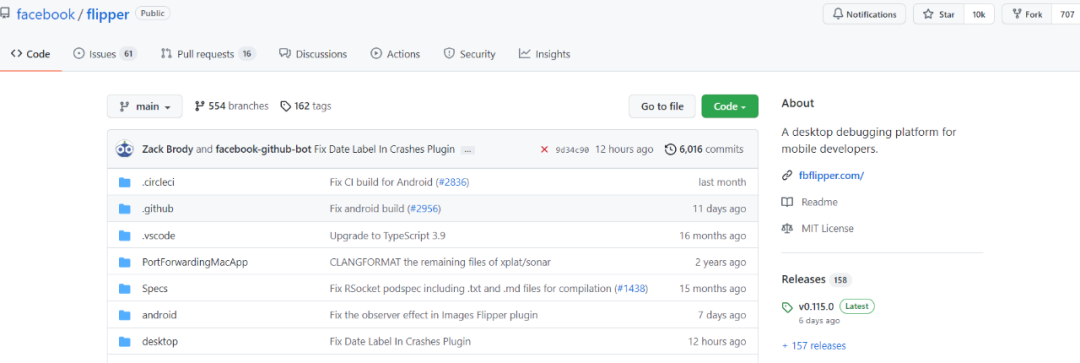Star the flipper repository

coord(939,14)
